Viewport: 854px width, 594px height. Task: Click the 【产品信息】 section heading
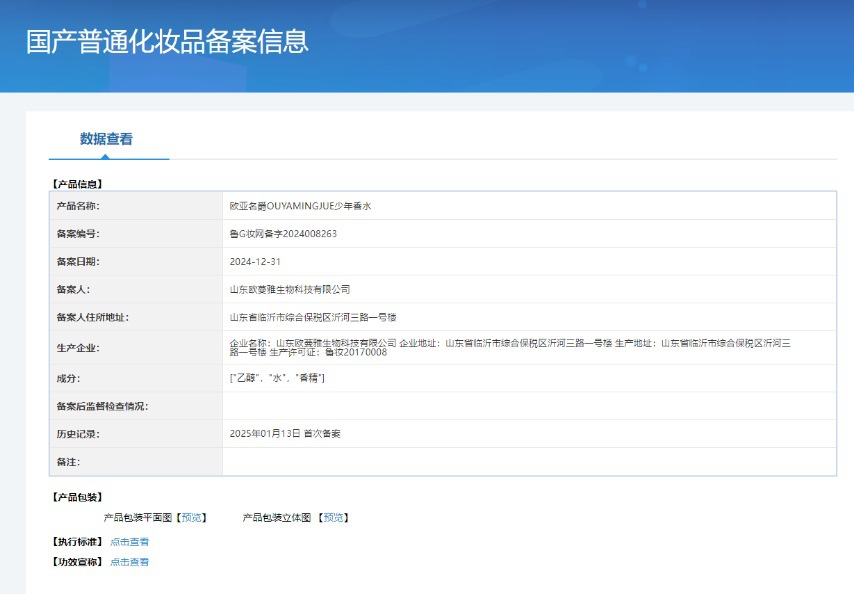click(x=77, y=184)
